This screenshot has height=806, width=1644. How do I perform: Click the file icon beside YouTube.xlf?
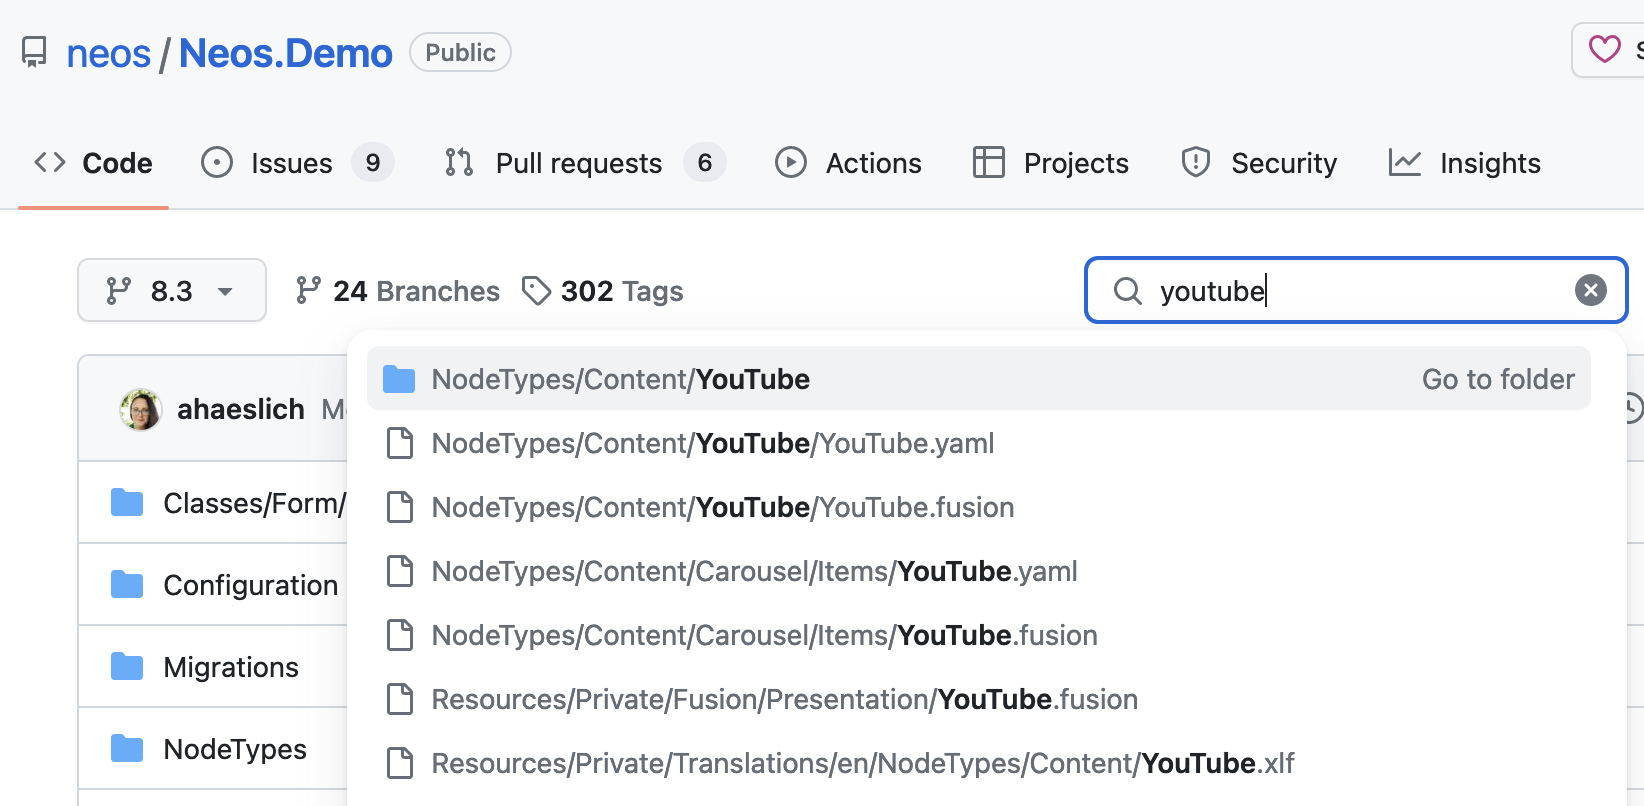(400, 763)
